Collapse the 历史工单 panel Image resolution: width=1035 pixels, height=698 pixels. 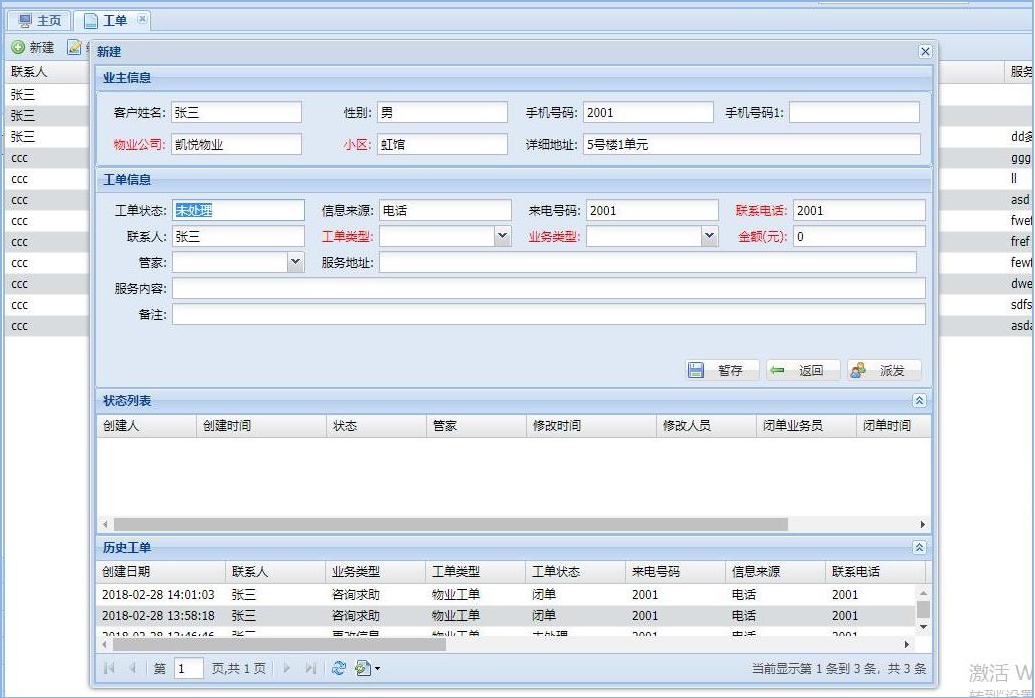pos(921,547)
